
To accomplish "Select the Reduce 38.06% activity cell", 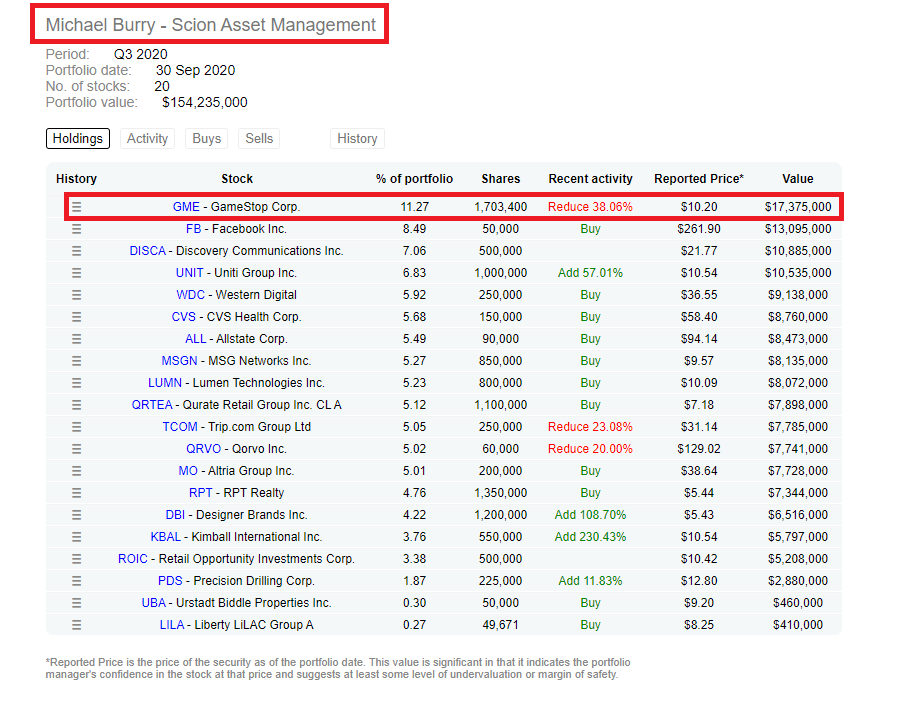I will [590, 207].
